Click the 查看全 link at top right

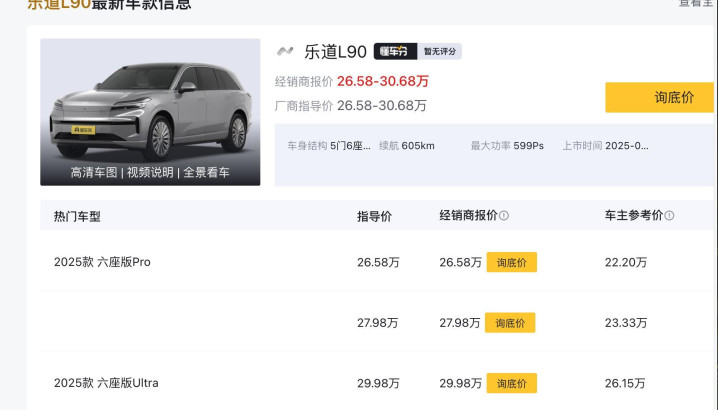coord(697,4)
